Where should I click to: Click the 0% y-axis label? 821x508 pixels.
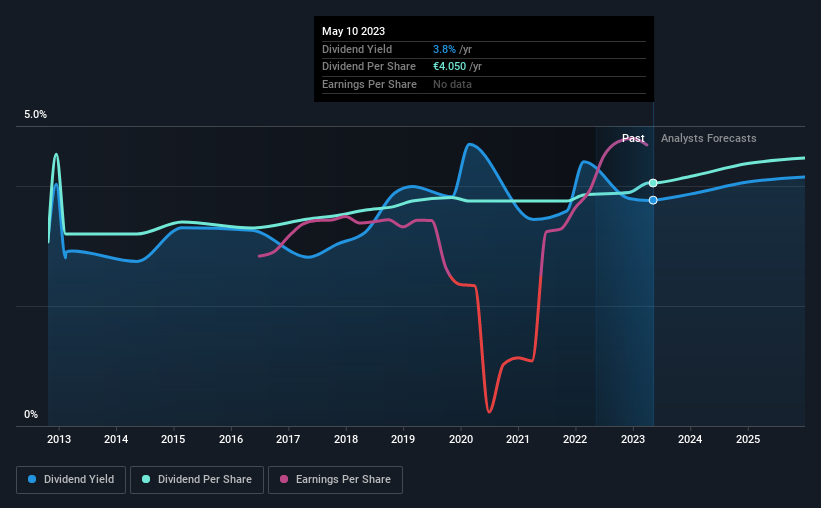pyautogui.click(x=31, y=414)
